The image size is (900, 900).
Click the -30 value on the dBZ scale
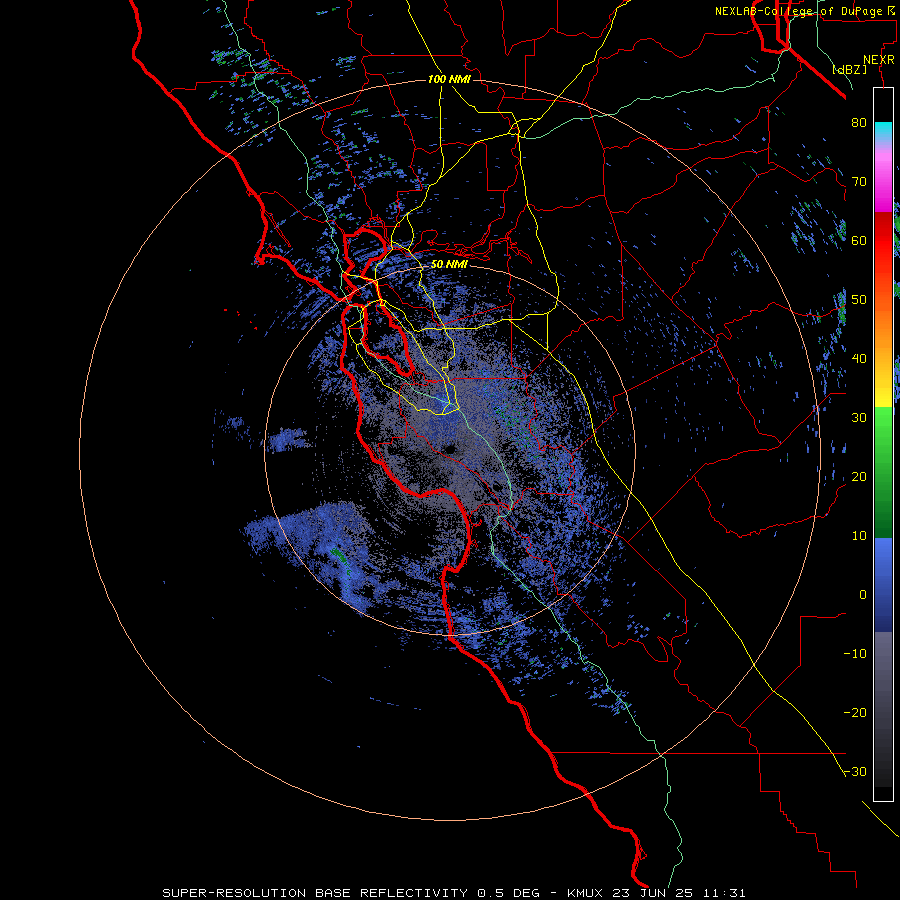click(x=855, y=772)
